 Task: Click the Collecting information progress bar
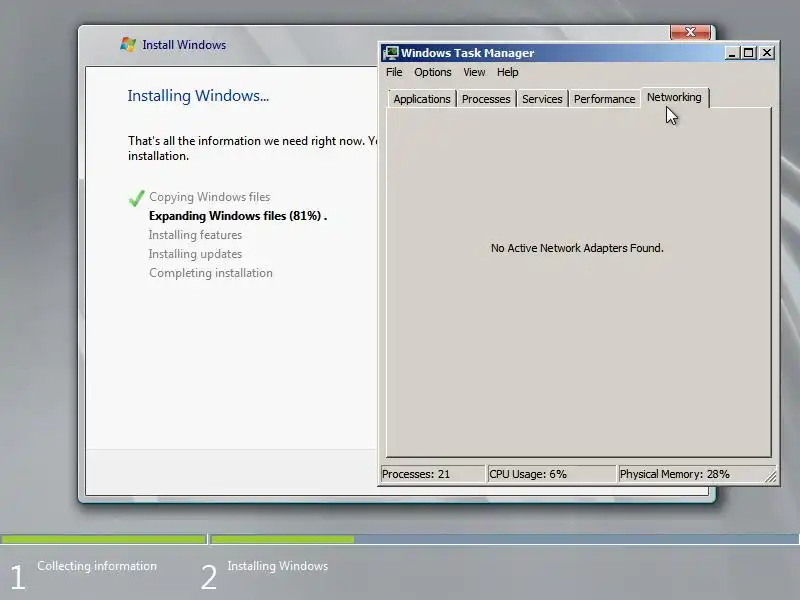click(103, 539)
